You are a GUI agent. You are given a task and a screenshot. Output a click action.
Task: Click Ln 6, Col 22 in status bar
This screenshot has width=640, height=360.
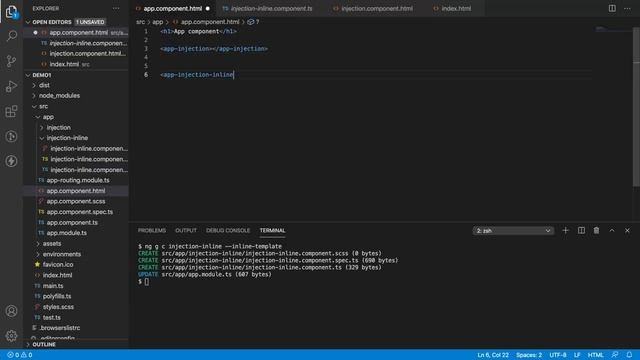[493, 355]
